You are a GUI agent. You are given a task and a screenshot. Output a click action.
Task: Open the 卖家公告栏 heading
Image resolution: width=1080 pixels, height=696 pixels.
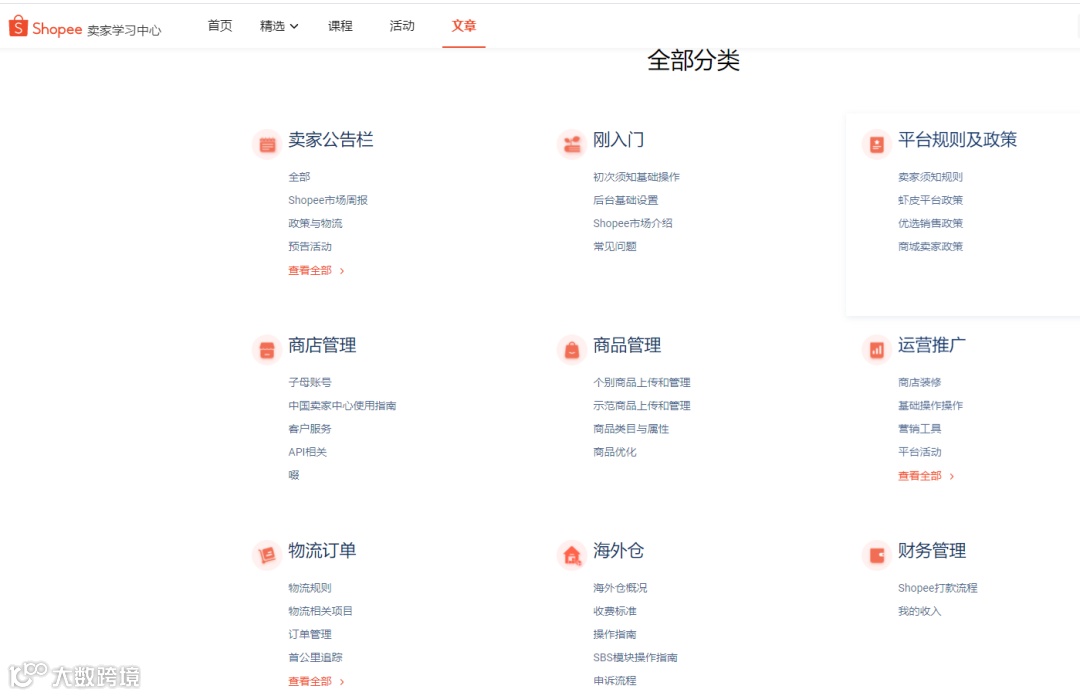(331, 140)
